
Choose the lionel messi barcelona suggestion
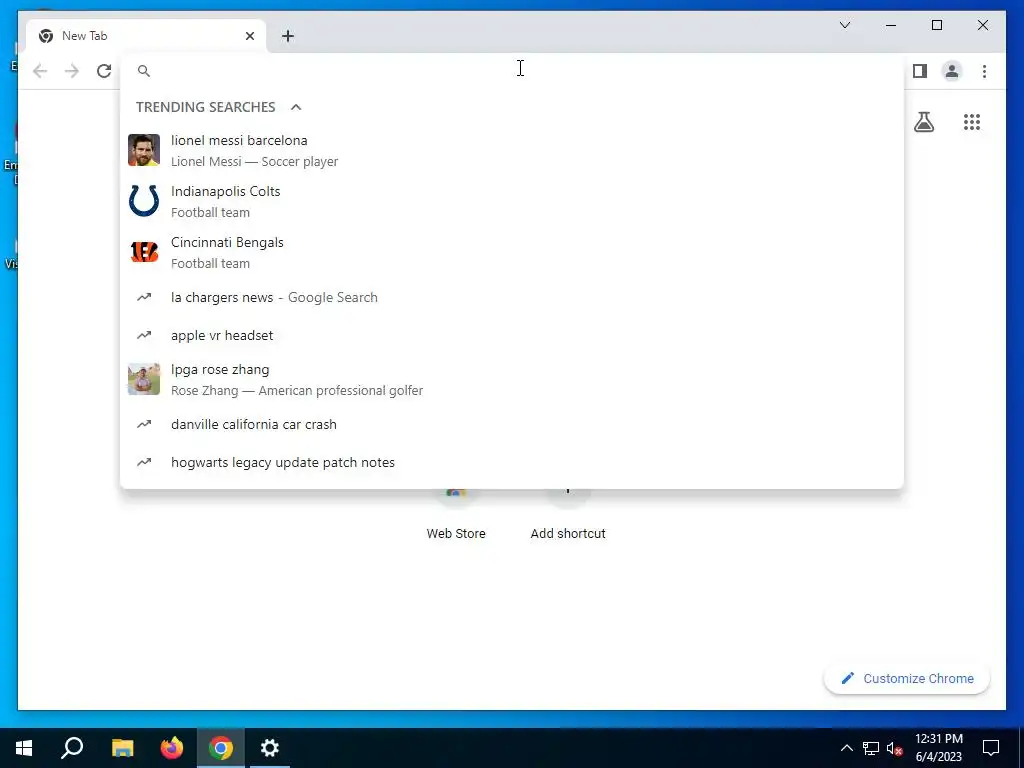pos(512,150)
